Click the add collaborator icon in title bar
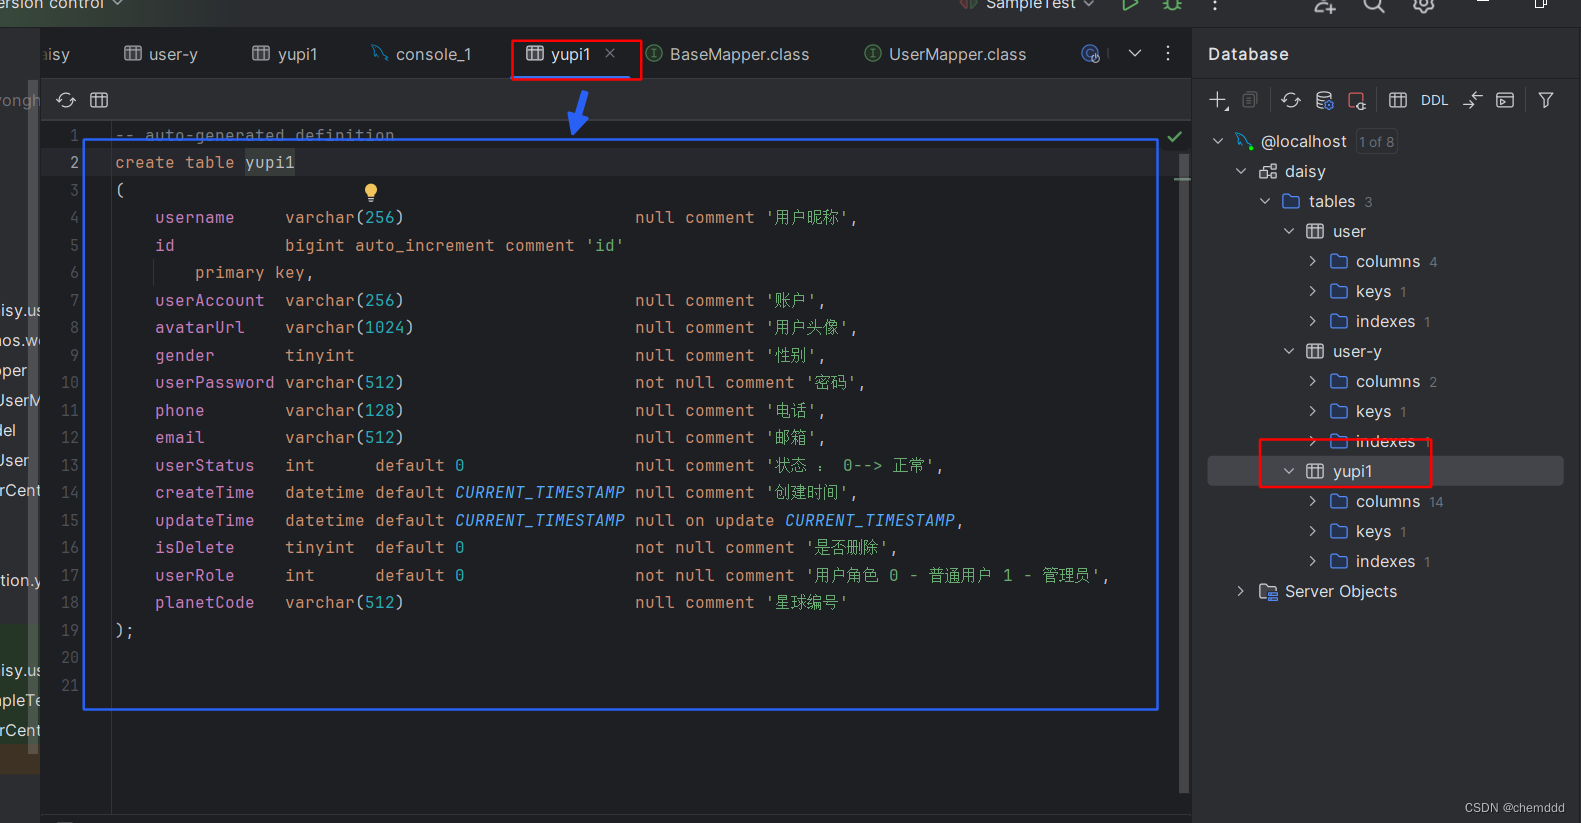The image size is (1581, 823). click(1325, 6)
